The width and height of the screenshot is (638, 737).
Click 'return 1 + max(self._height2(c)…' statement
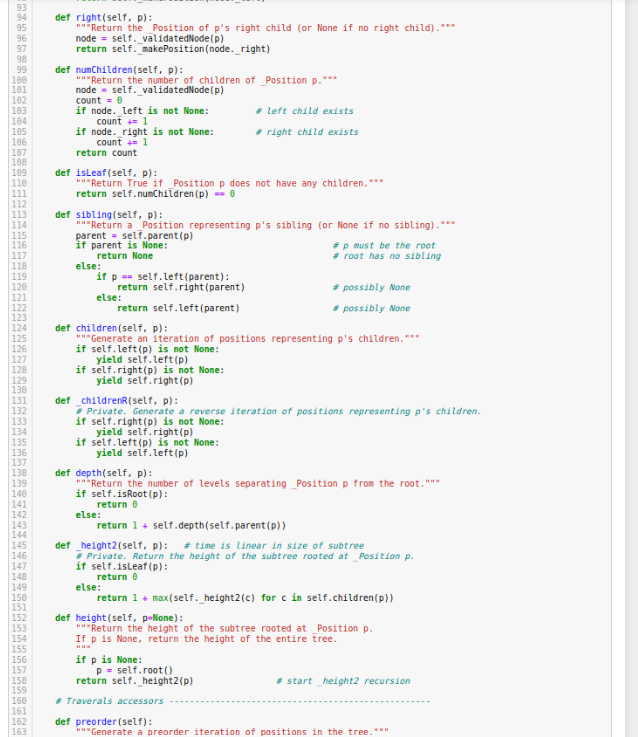tap(245, 598)
